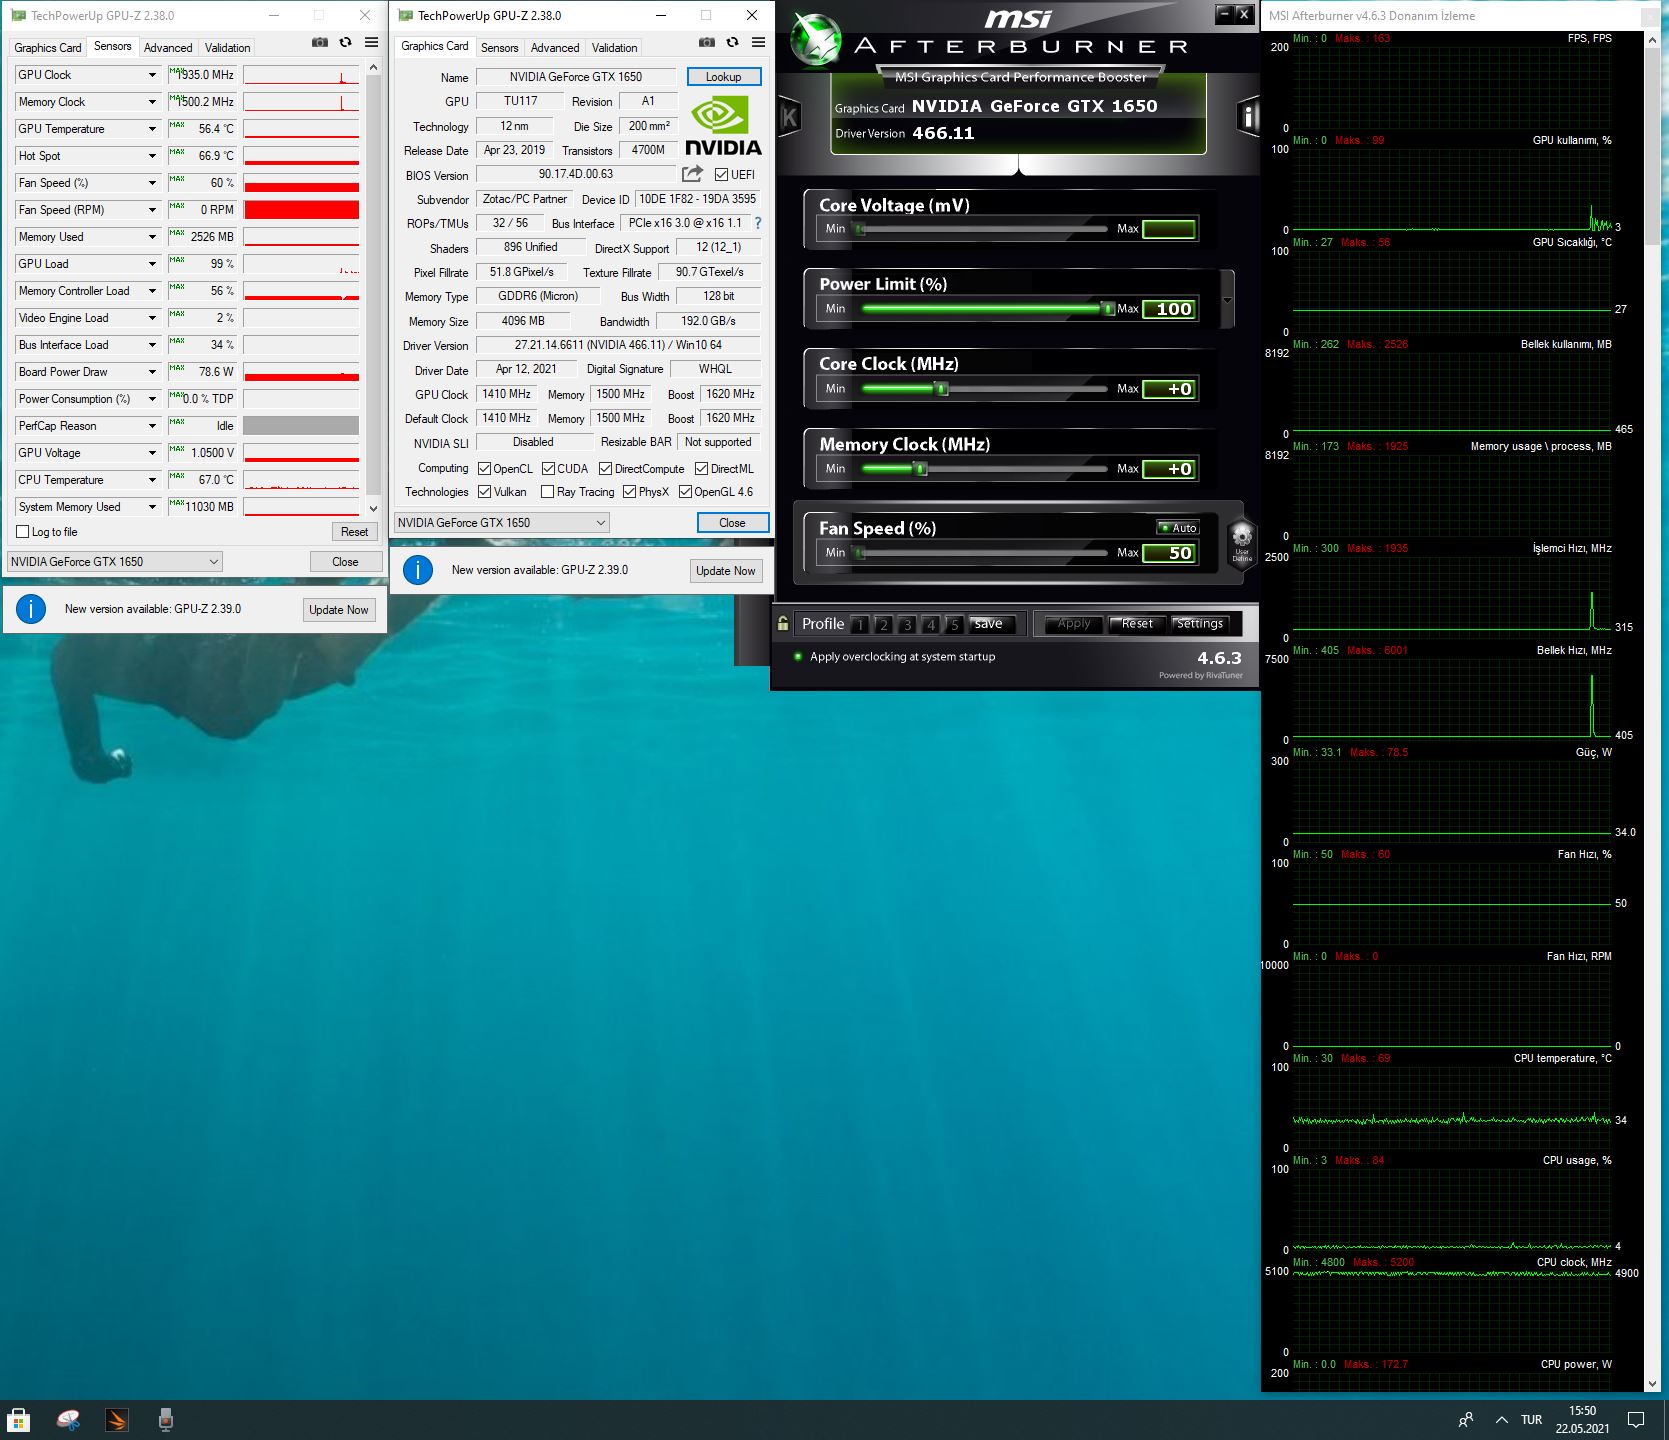This screenshot has height=1440, width=1669.
Task: Toggle CUDA checkbox
Action: pyautogui.click(x=548, y=468)
